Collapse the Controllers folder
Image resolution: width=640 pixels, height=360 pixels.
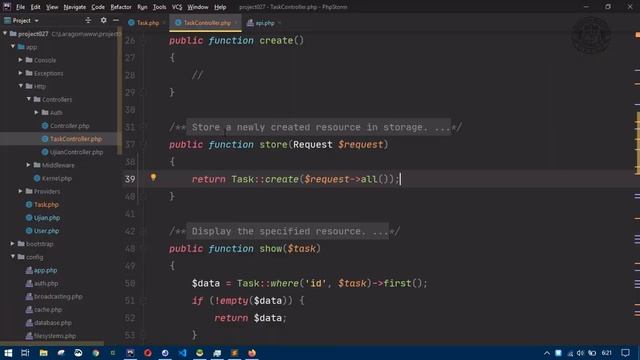[29, 99]
